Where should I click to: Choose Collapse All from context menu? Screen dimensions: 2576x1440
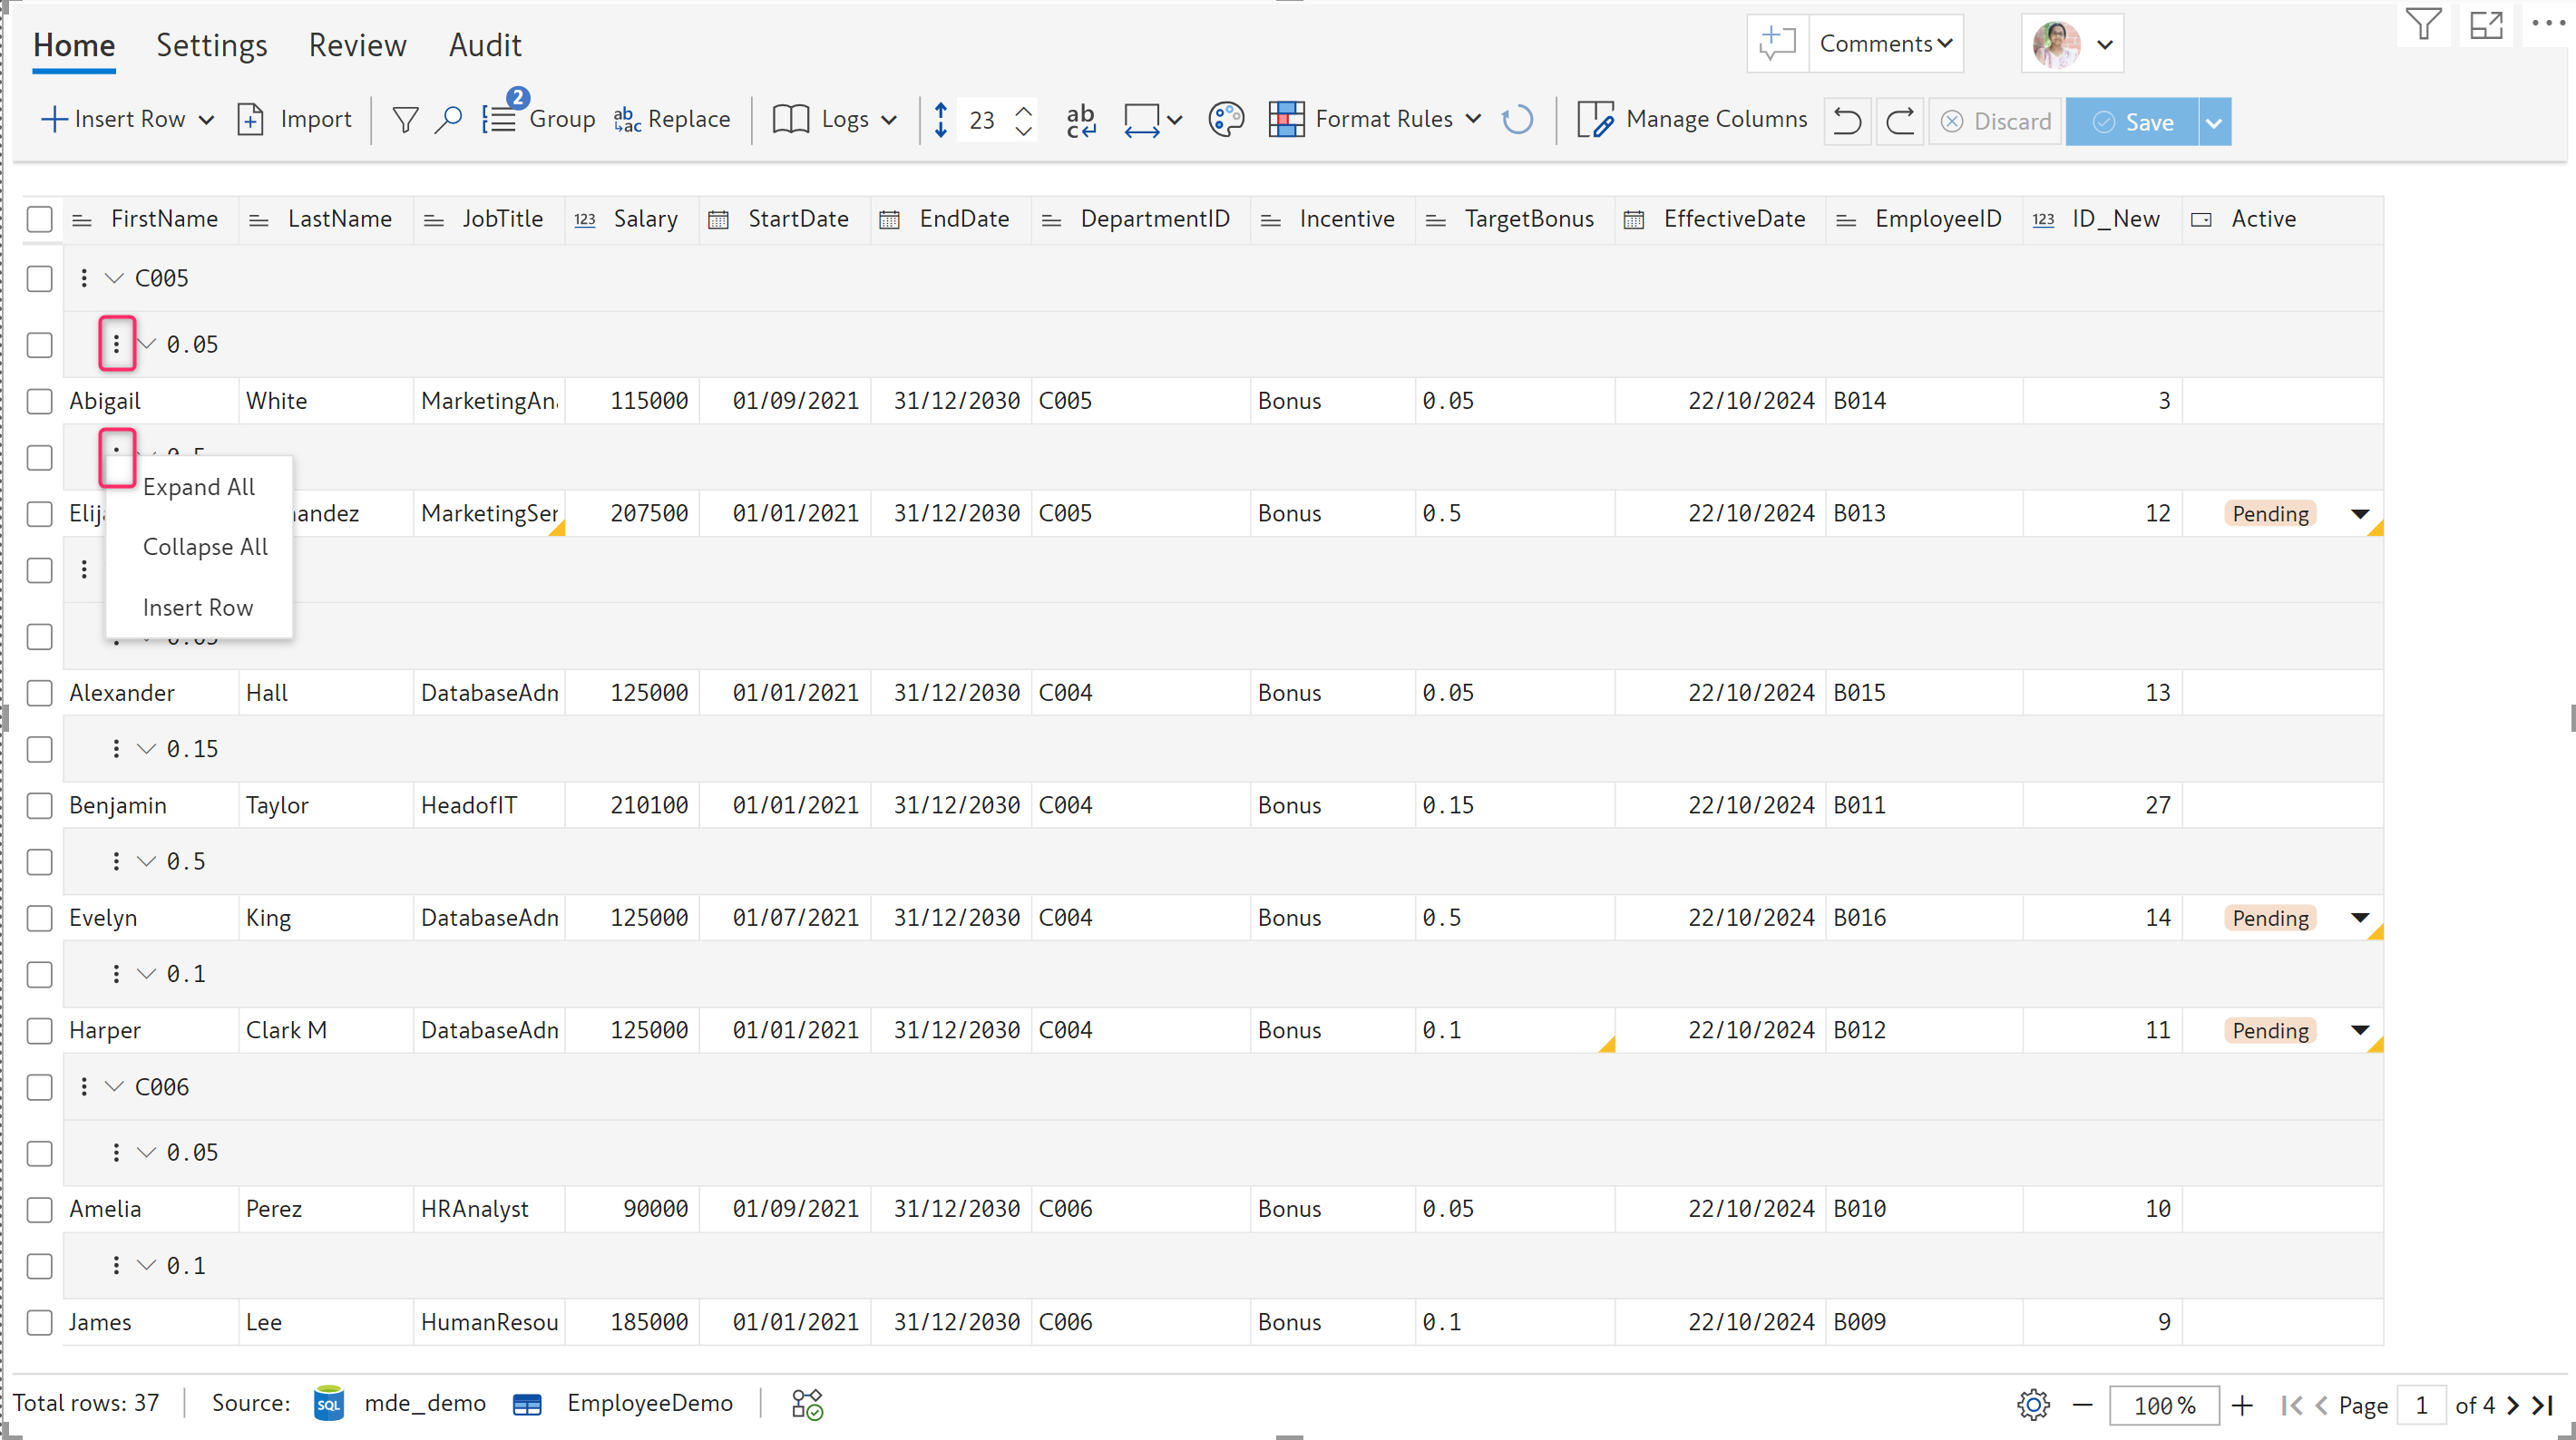205,547
